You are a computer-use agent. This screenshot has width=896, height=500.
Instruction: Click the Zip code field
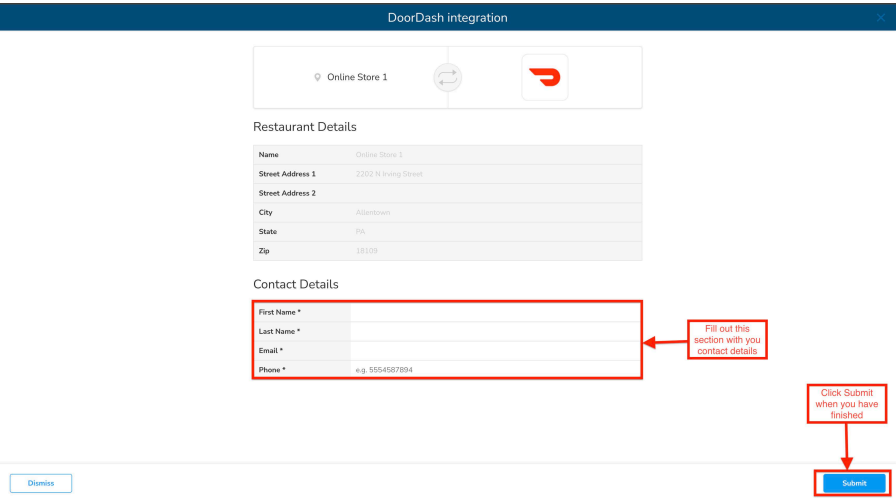click(x=494, y=250)
